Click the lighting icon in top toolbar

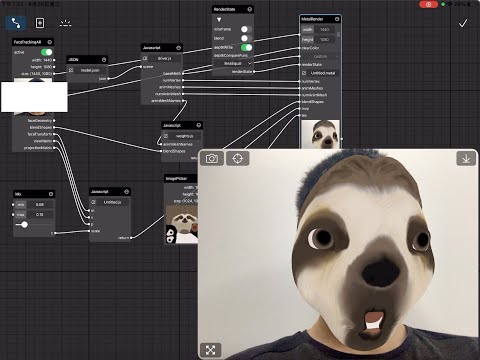(65, 23)
